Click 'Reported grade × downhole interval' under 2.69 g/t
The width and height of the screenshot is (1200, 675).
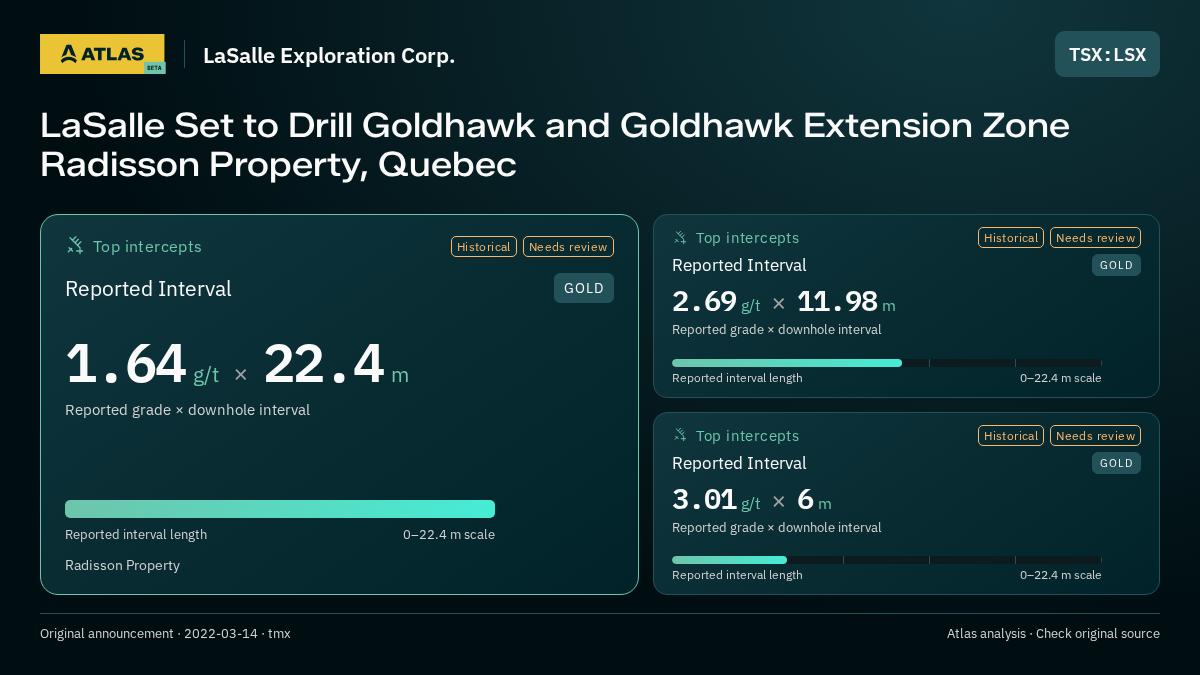(x=777, y=330)
